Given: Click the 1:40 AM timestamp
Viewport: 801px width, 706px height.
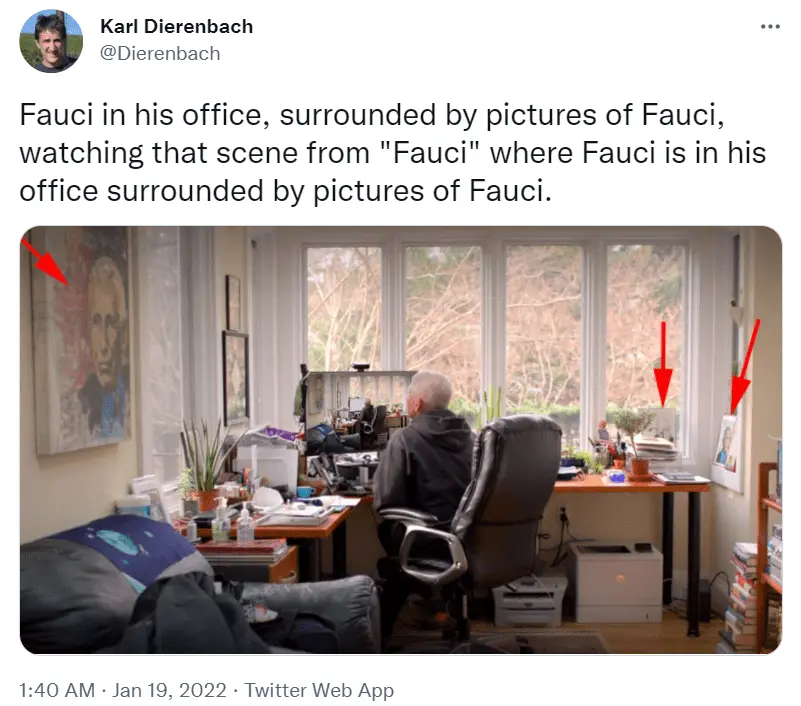Looking at the screenshot, I should coord(57,690).
